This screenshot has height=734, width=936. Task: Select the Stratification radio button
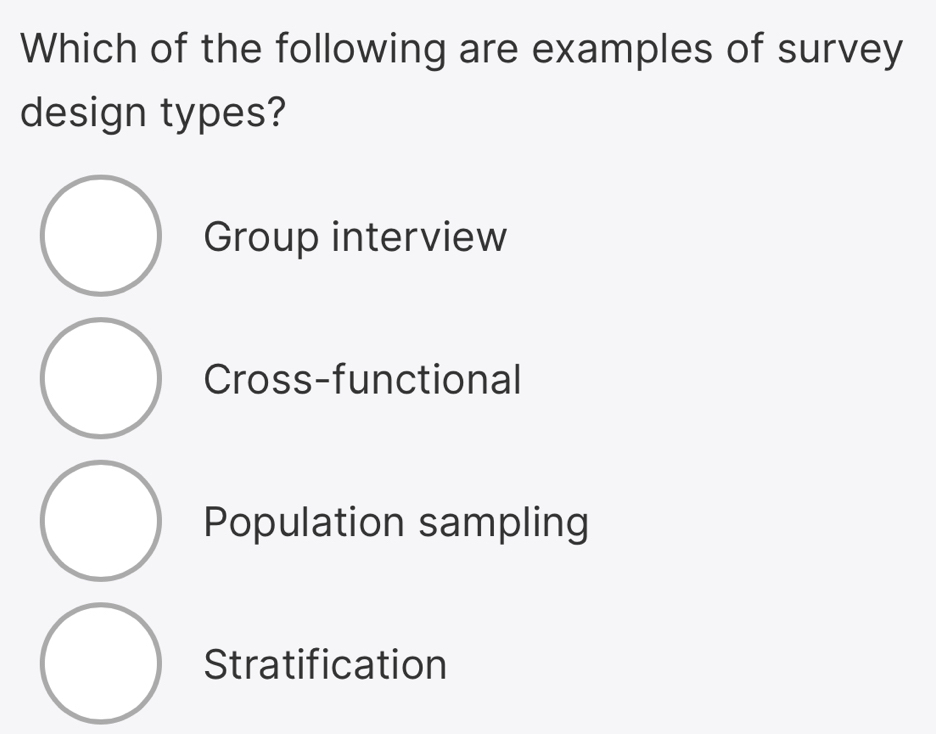coord(101,665)
